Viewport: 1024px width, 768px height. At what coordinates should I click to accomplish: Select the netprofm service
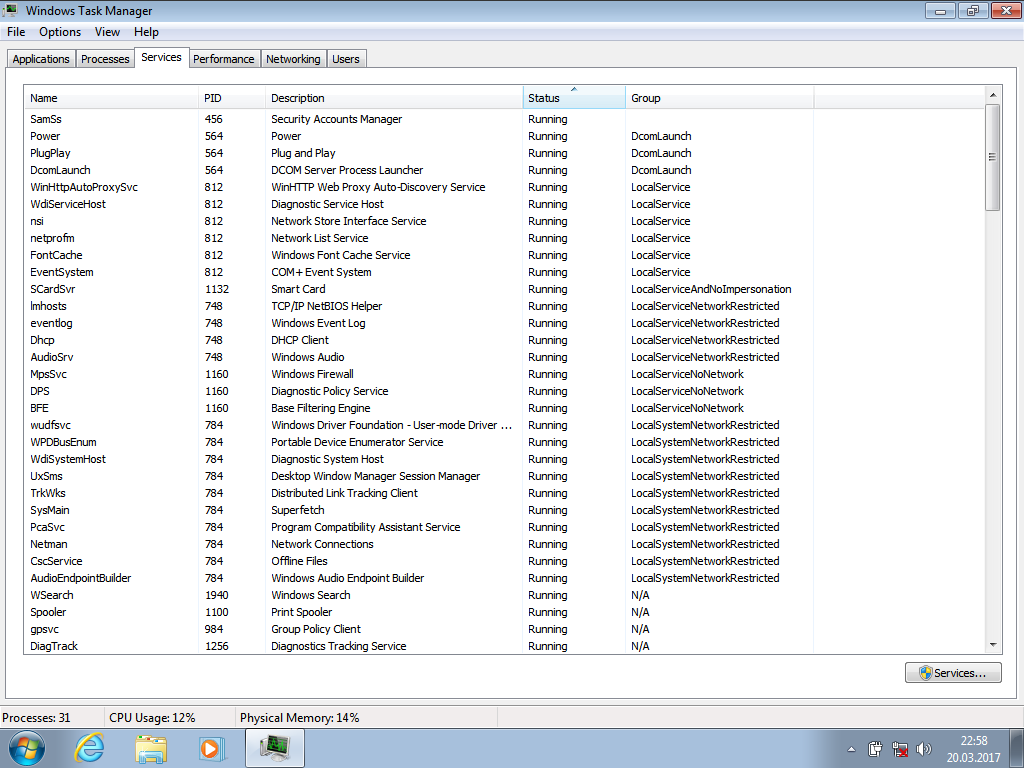(52, 238)
